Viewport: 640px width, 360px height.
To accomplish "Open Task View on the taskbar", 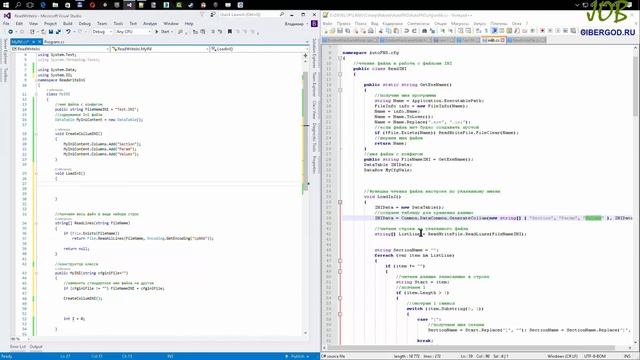I will (x=30, y=5).
